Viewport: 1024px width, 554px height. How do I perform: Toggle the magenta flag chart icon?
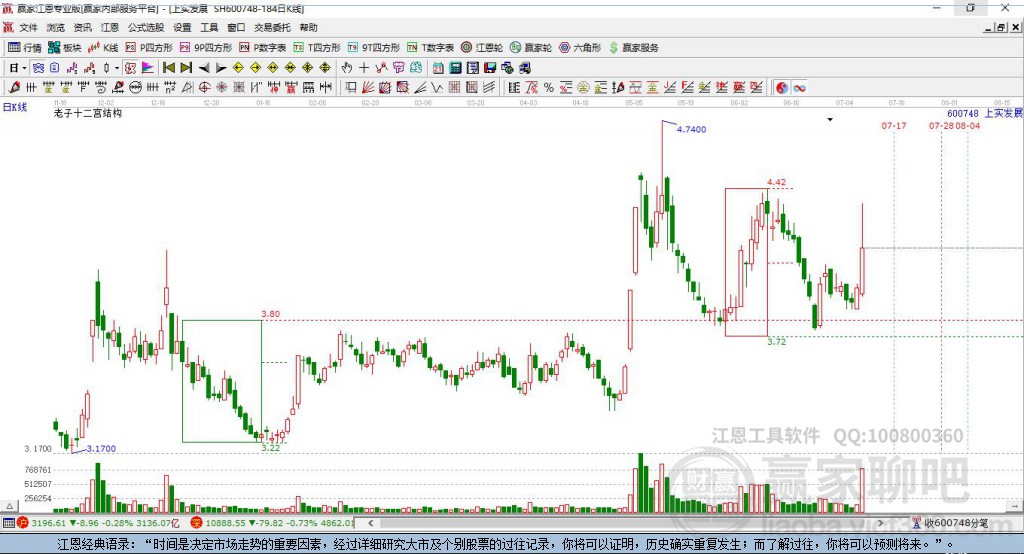[x=148, y=68]
